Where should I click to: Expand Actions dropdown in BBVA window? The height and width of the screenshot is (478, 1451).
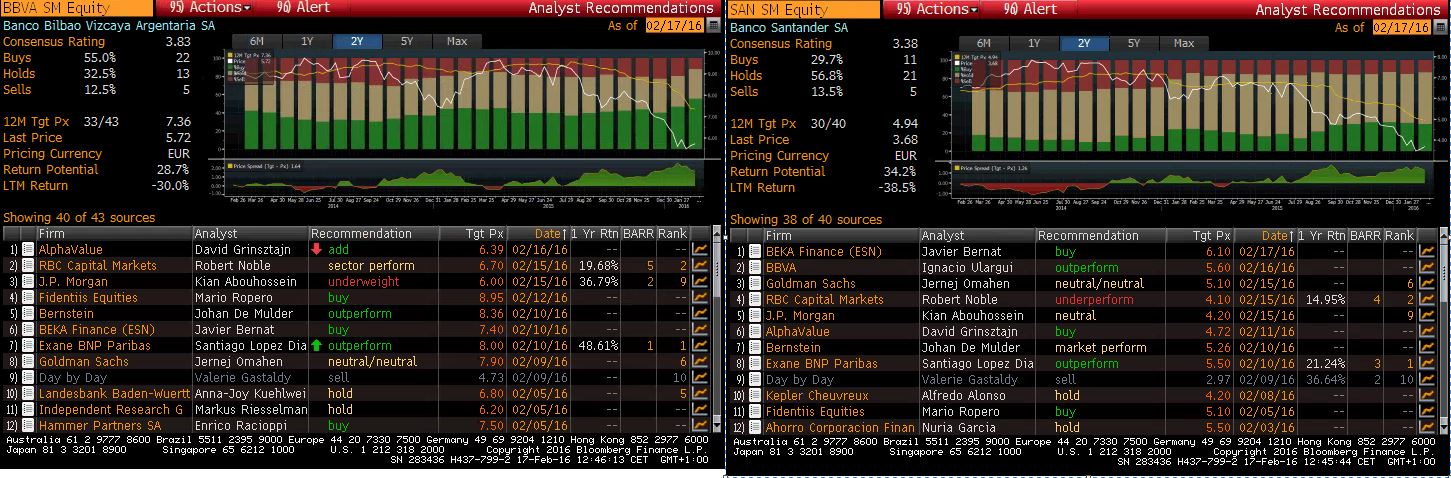pos(209,8)
